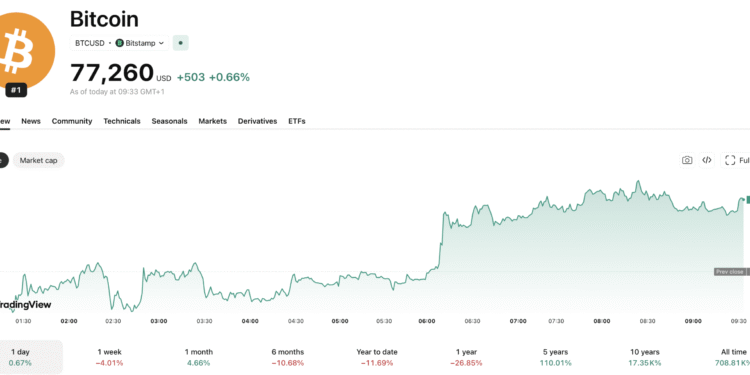The image size is (750, 375).
Task: Click the 06:00 time axis label
Action: click(x=428, y=321)
